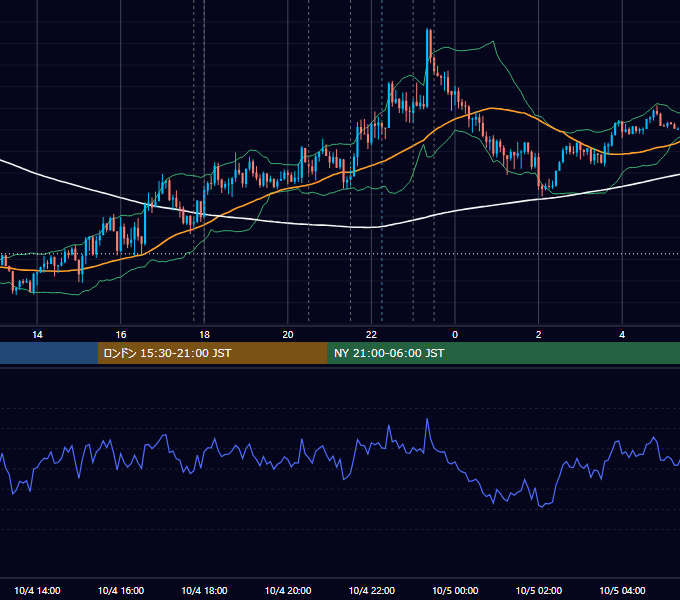This screenshot has height=600, width=680.
Task: Click the 10/4 16:00 time label
Action: pyautogui.click(x=121, y=590)
